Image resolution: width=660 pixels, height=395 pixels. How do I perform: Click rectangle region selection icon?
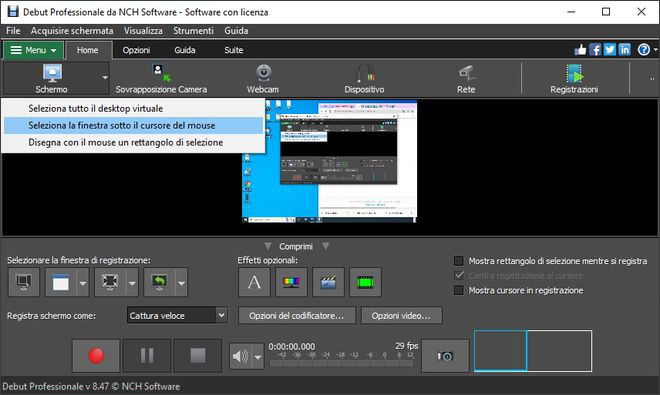[110, 282]
